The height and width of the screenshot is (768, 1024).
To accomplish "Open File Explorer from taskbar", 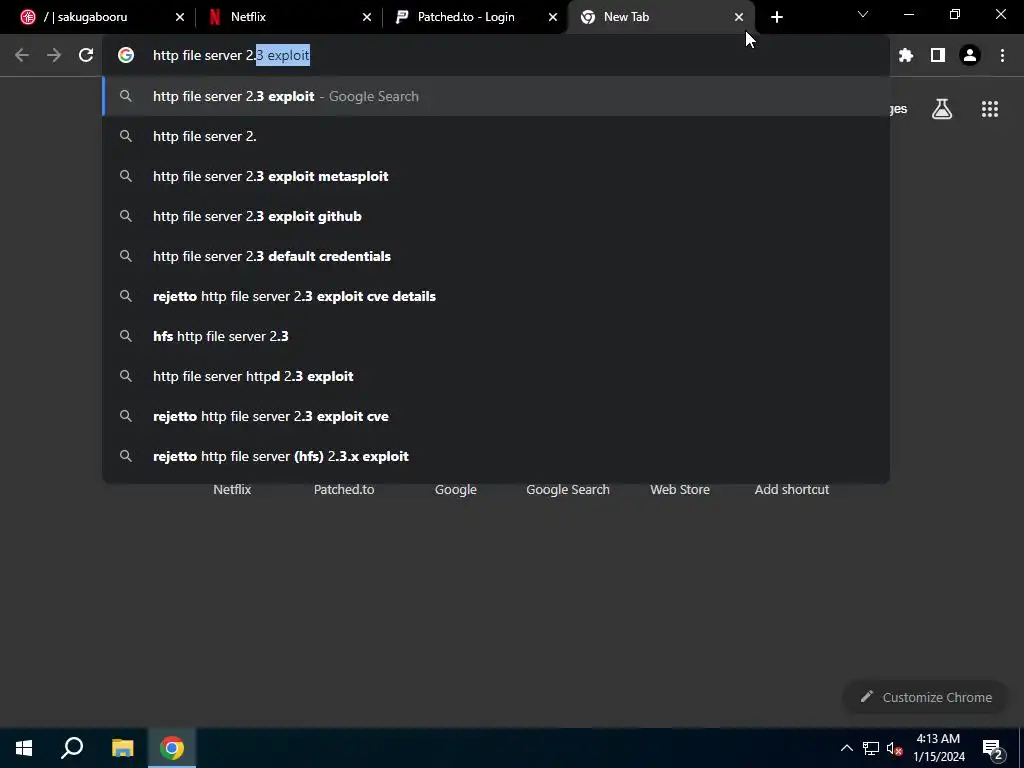I will click(x=122, y=748).
